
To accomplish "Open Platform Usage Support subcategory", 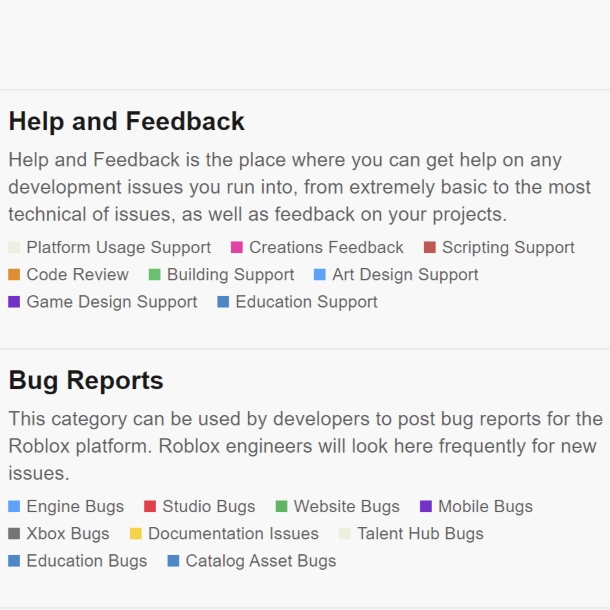I will pos(110,247).
